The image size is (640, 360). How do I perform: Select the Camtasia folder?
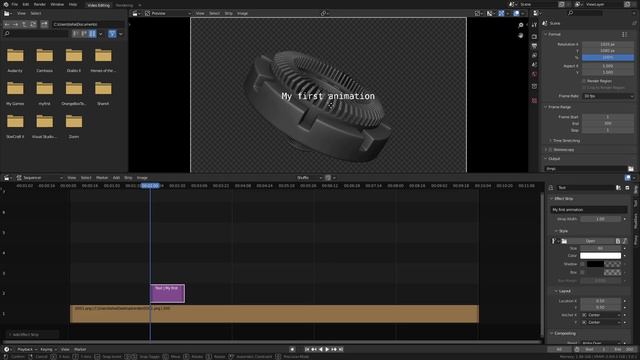click(x=44, y=60)
